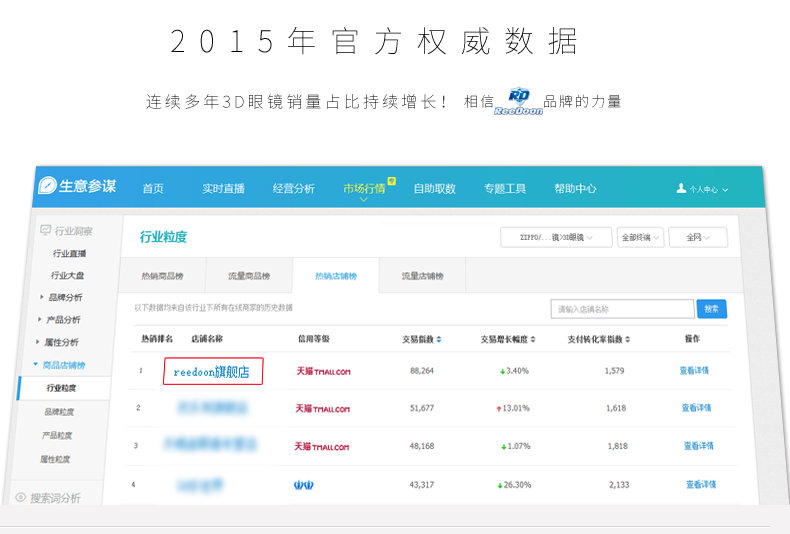
Task: Open the 全部终端 dropdown
Action: (640, 237)
